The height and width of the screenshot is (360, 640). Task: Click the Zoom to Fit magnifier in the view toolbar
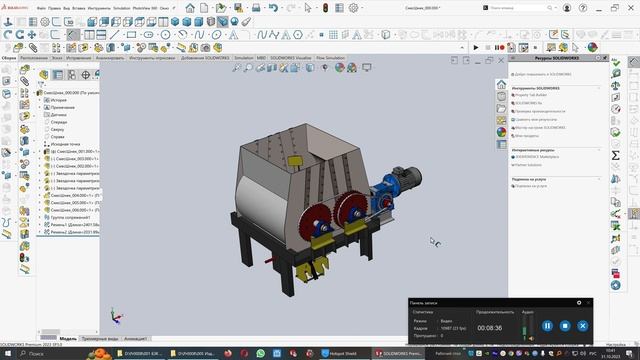236,68
